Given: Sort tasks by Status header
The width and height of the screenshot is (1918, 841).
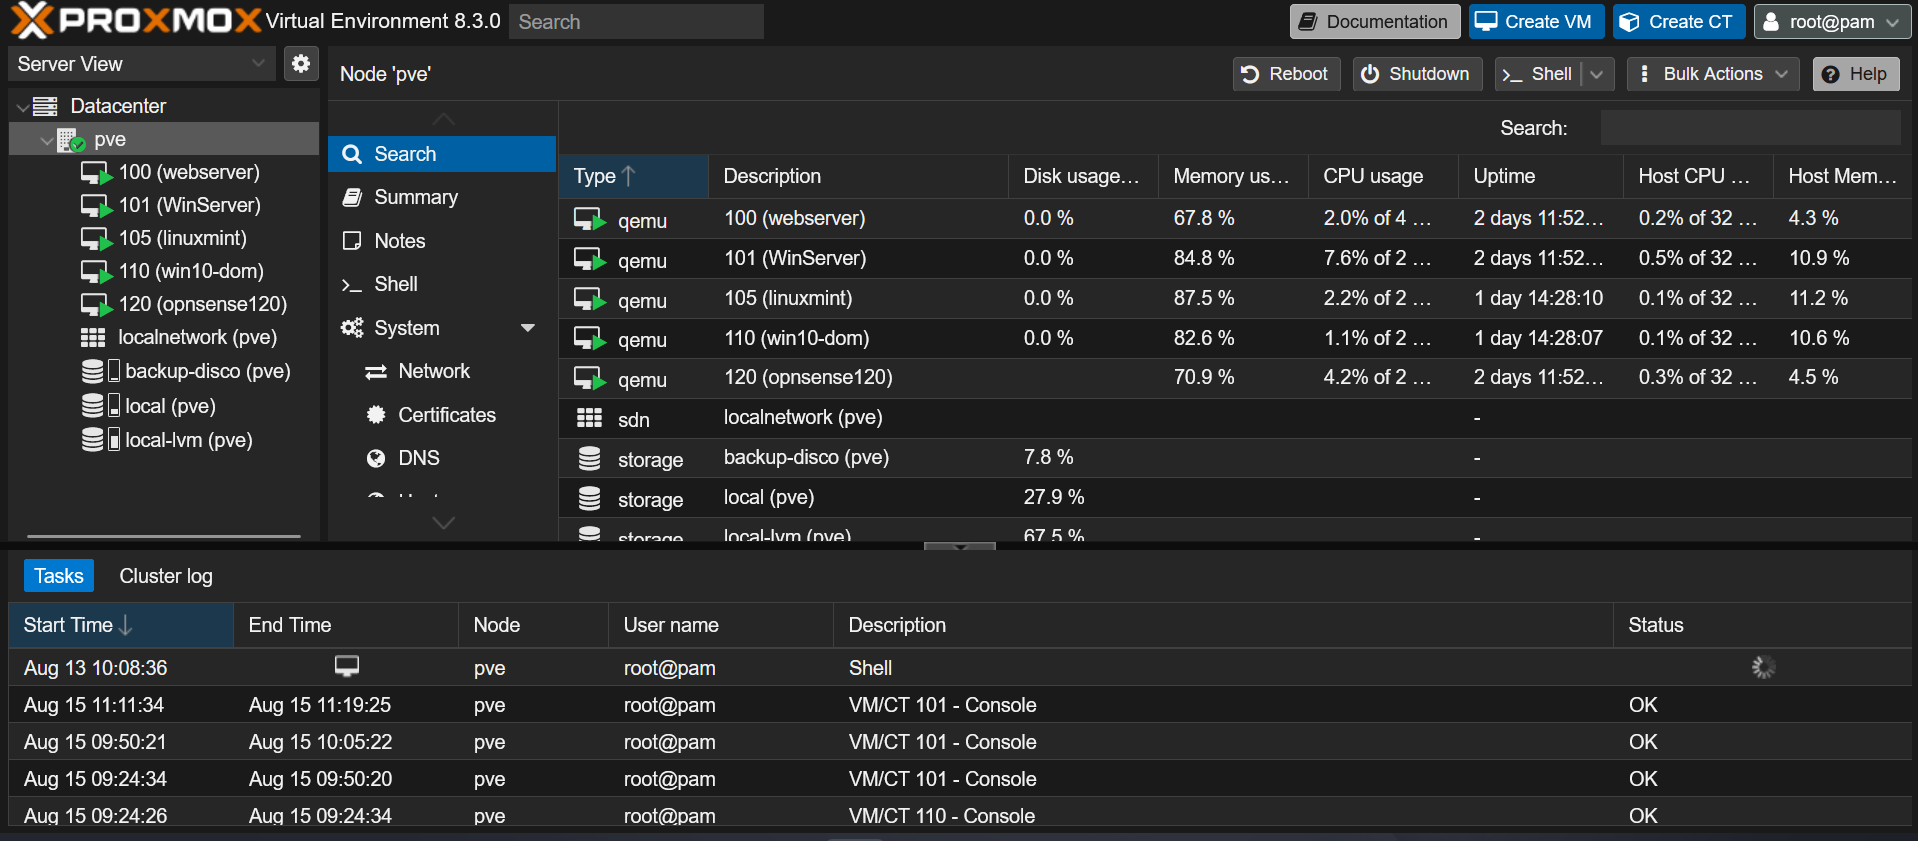Looking at the screenshot, I should pyautogui.click(x=1762, y=625).
